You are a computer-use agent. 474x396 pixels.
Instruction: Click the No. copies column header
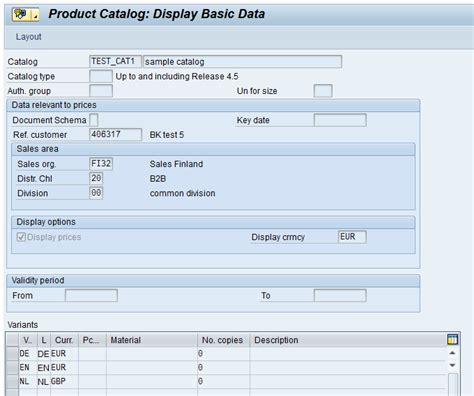point(223,340)
